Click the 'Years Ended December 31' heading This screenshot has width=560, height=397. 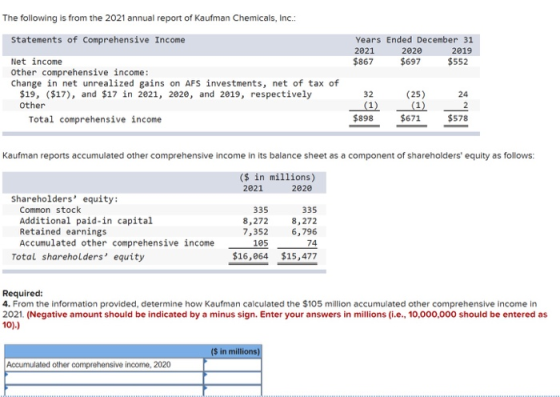414,40
